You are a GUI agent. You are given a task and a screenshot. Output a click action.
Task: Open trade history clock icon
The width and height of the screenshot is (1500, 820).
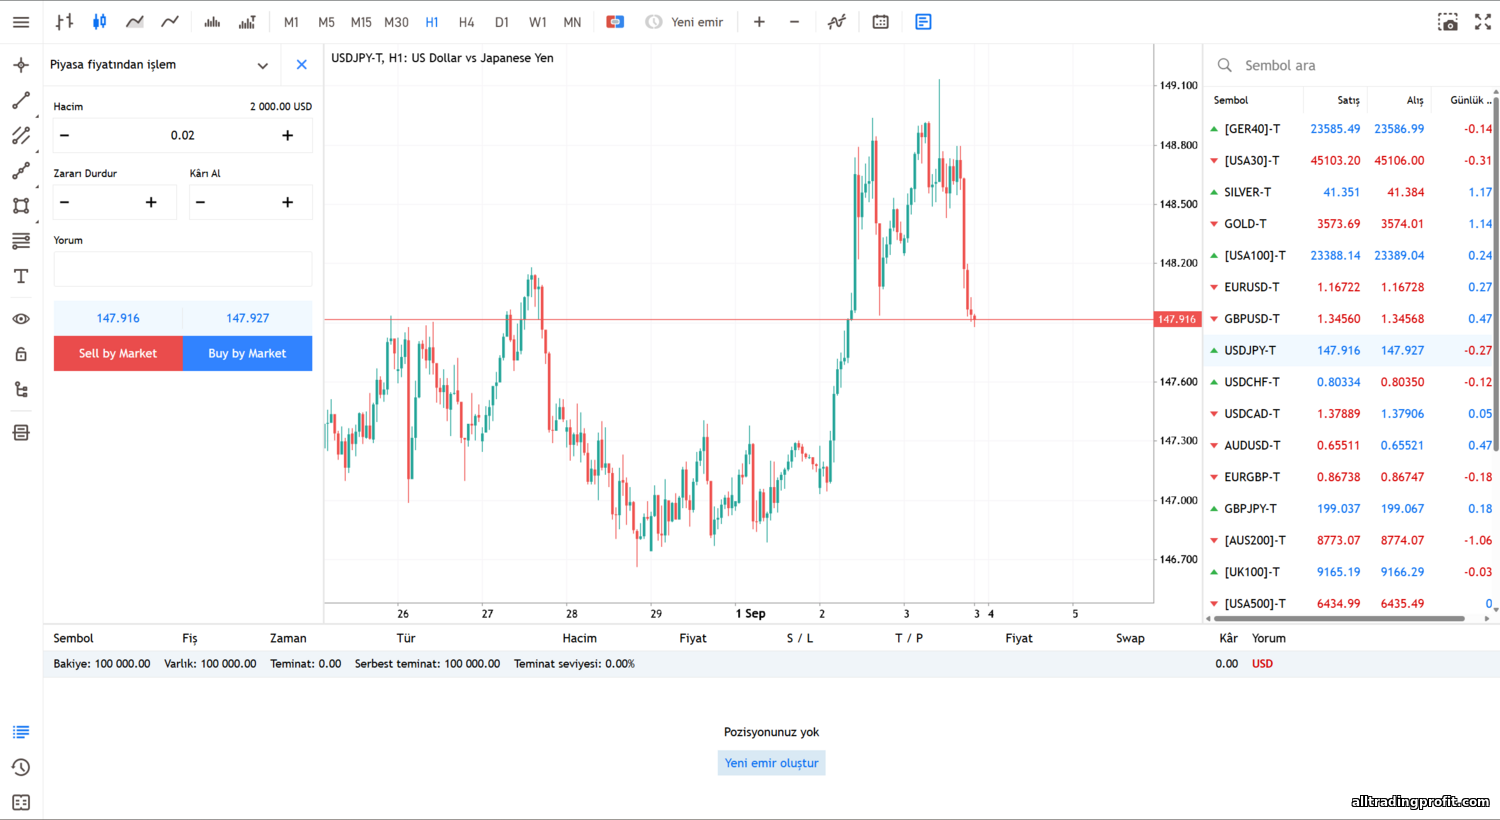coord(21,767)
